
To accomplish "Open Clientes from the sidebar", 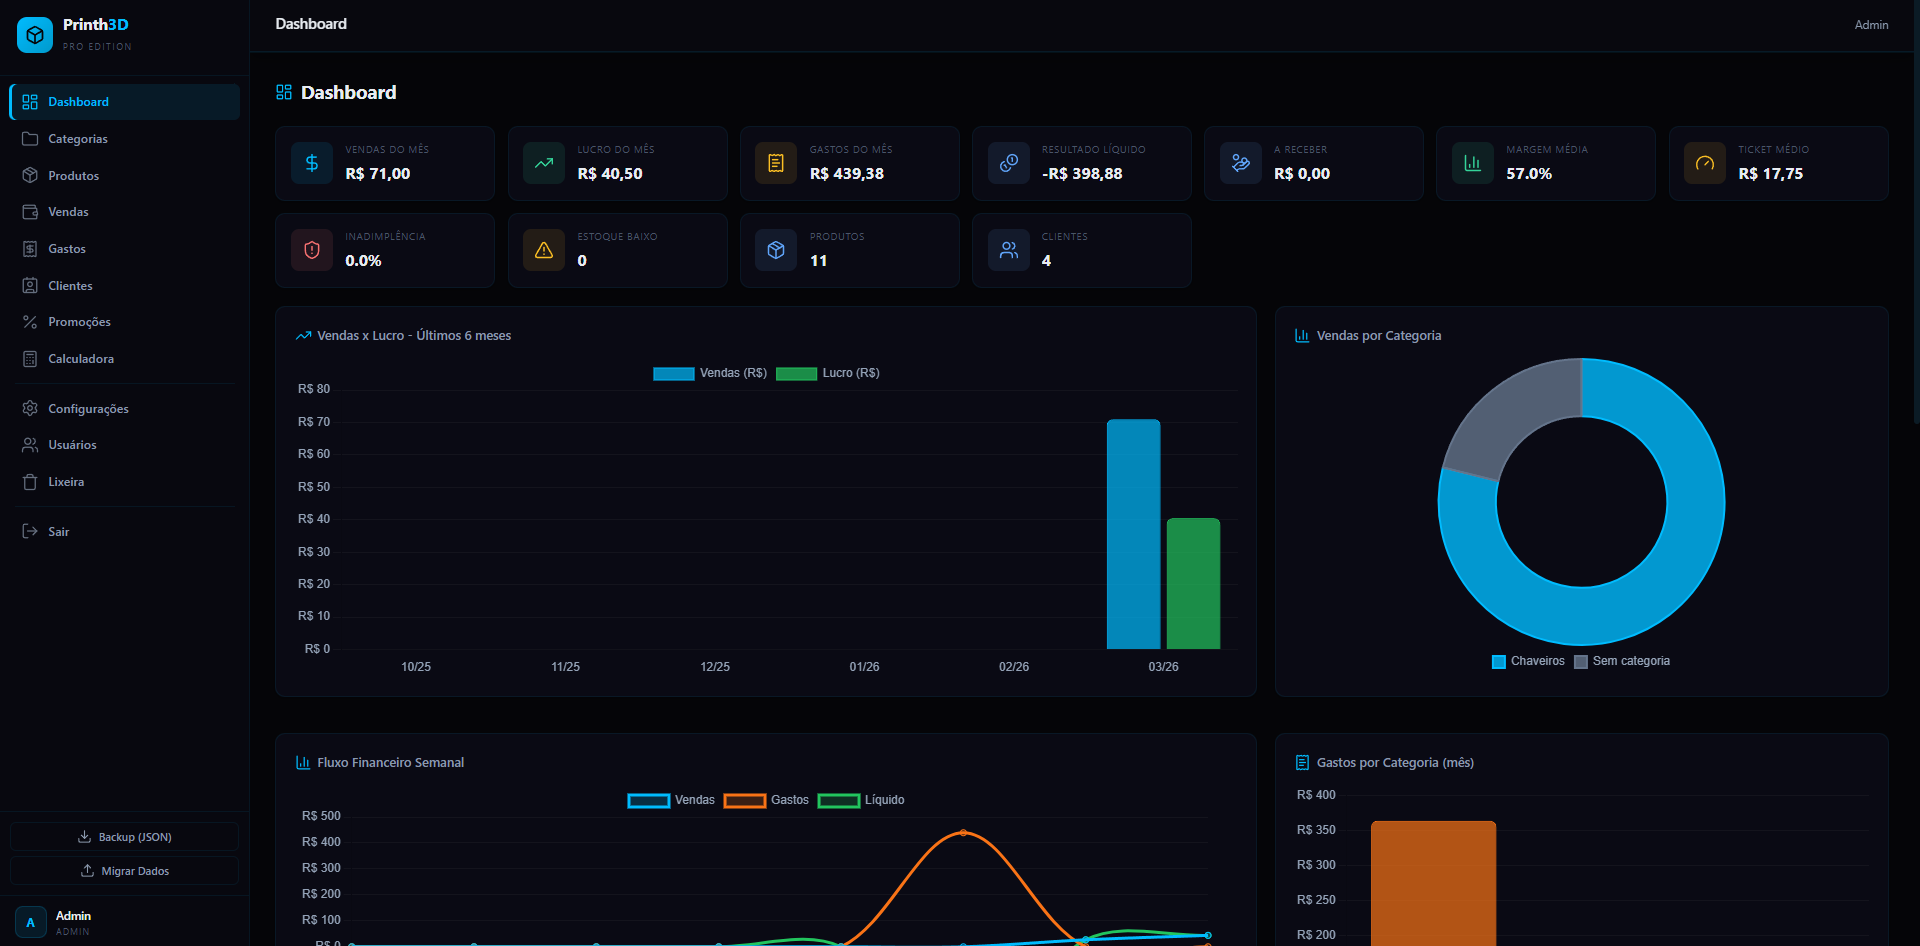I will [x=125, y=286].
